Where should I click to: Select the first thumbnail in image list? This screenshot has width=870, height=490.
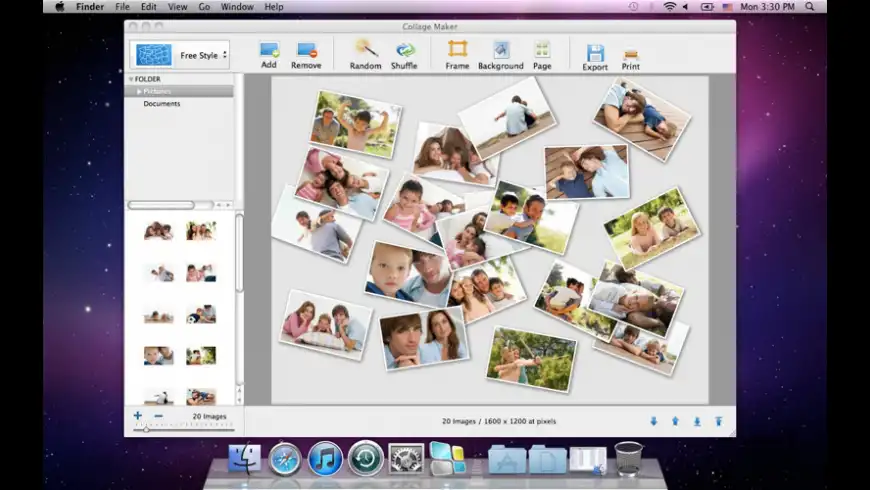[x=158, y=231]
